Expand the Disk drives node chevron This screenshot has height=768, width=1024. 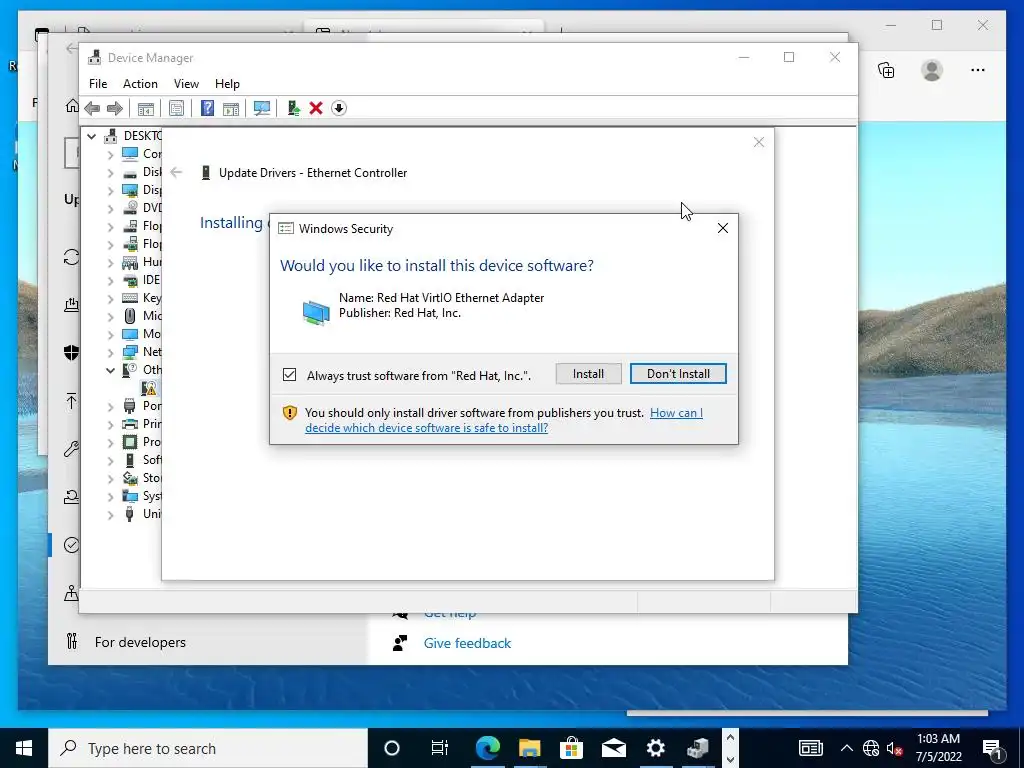coord(110,173)
